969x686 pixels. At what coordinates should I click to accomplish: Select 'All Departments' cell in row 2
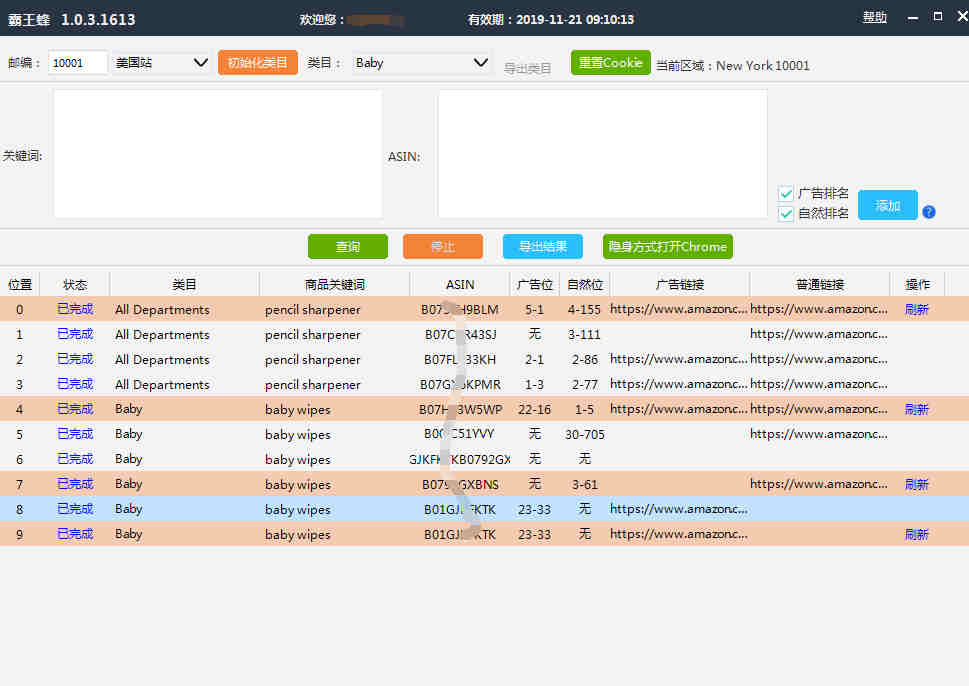(x=162, y=359)
